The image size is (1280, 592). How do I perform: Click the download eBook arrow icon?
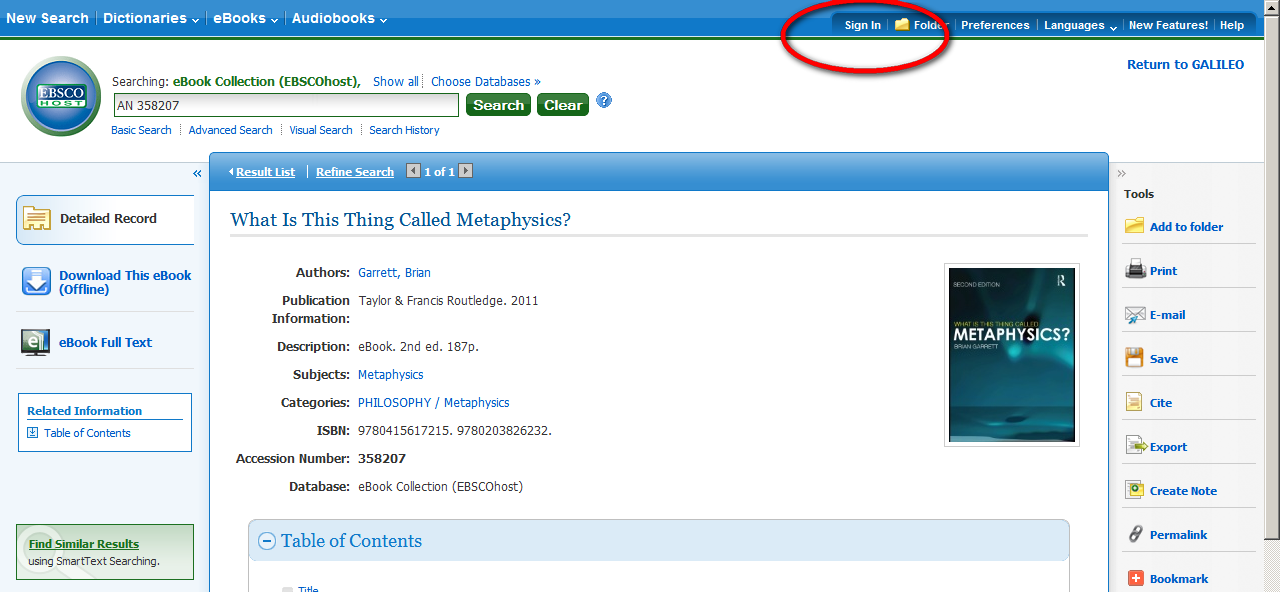click(36, 282)
